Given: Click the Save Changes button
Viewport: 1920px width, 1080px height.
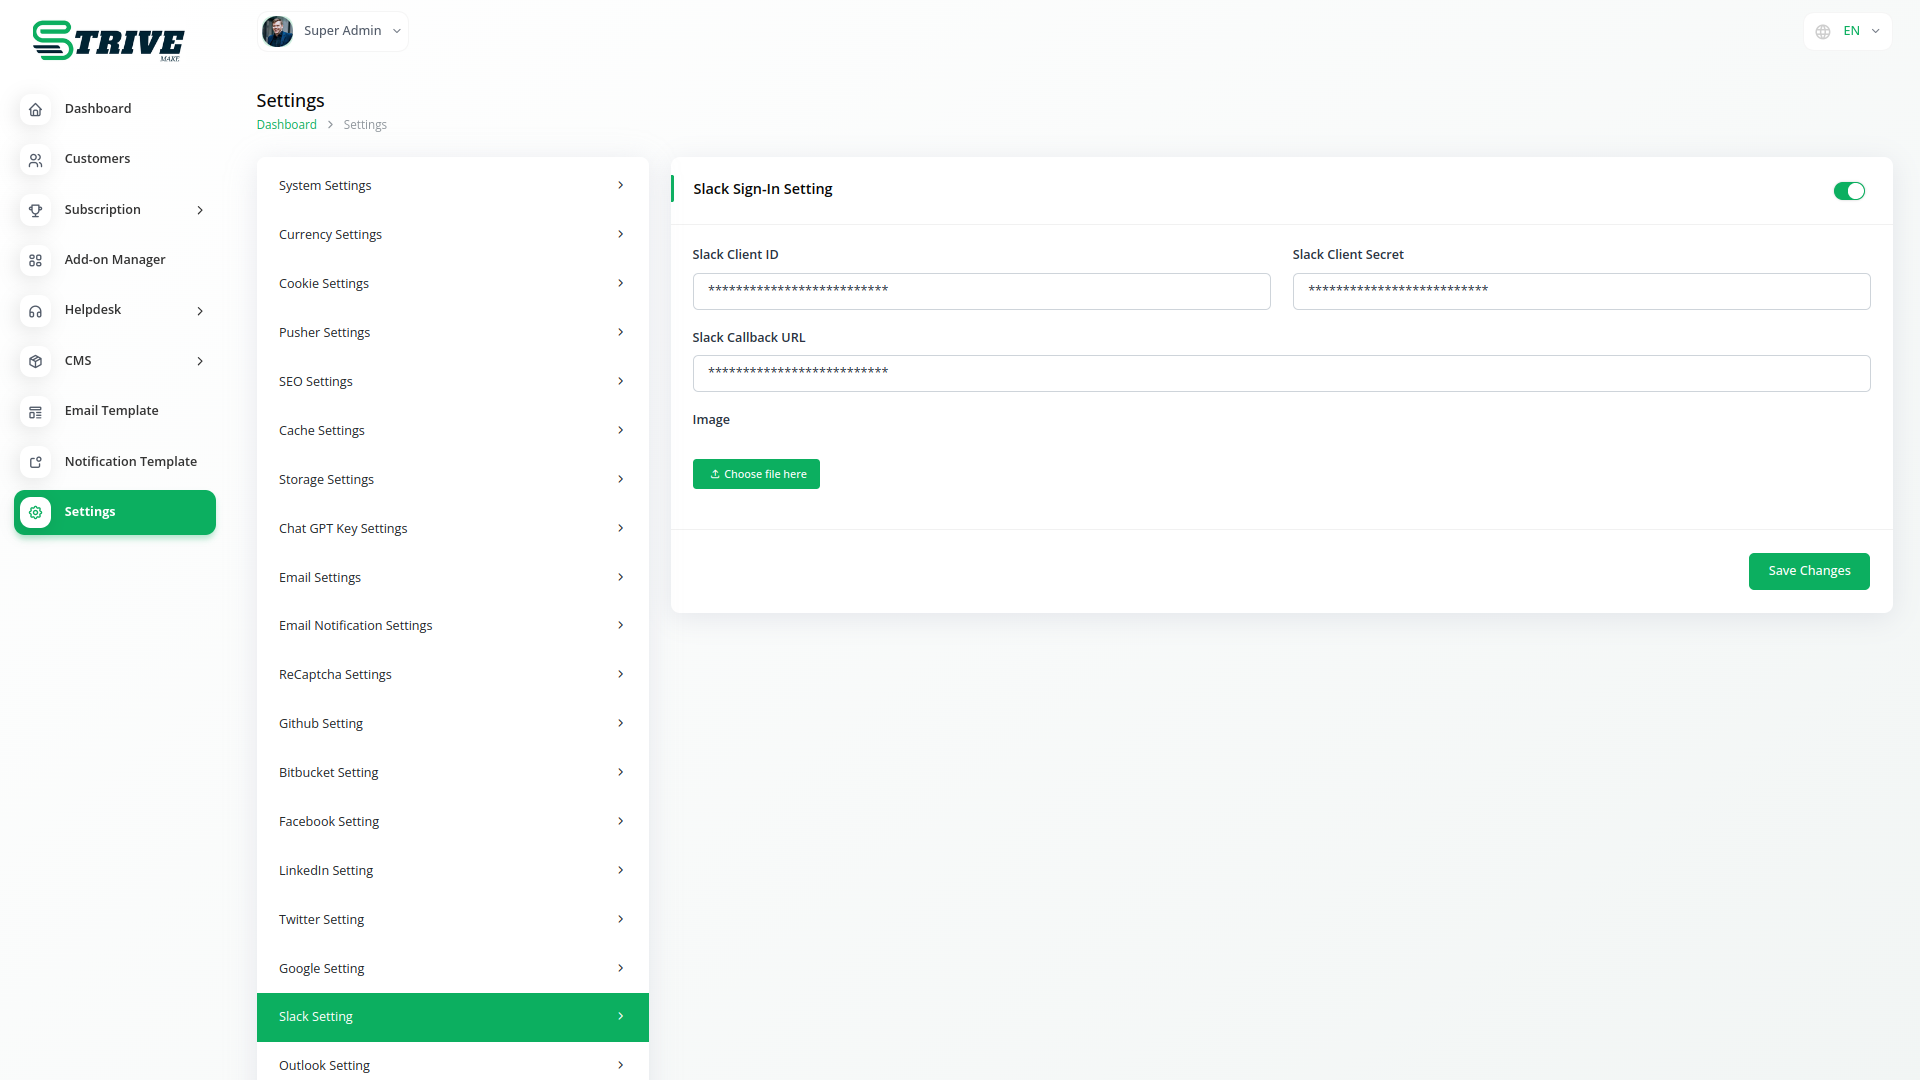Looking at the screenshot, I should tap(1808, 571).
